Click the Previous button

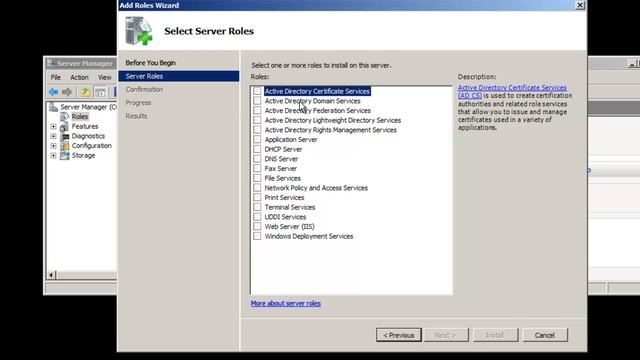pyautogui.click(x=399, y=335)
